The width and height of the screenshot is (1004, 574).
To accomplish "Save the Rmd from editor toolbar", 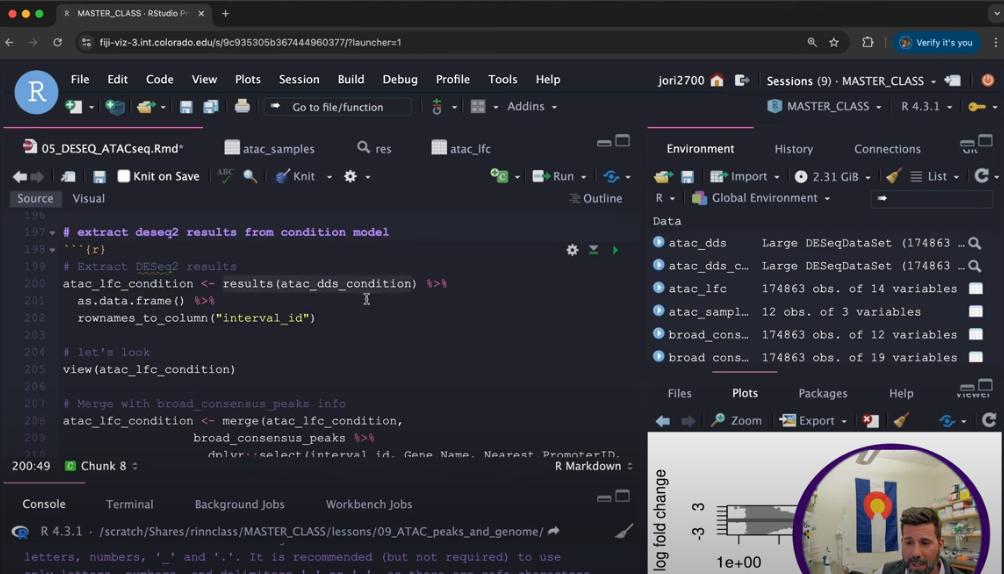I will 99,176.
